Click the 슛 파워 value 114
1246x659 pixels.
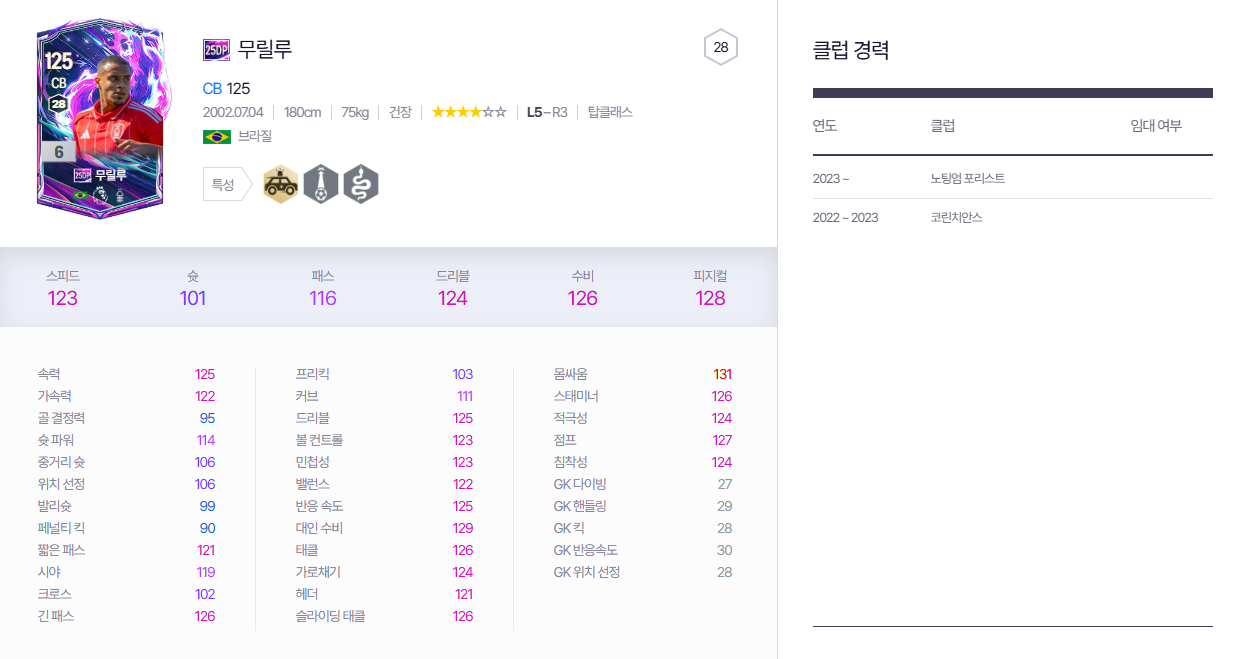205,440
